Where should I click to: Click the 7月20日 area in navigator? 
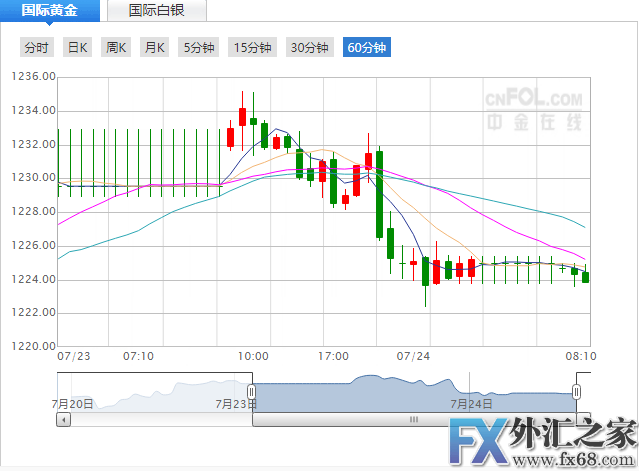(x=72, y=404)
